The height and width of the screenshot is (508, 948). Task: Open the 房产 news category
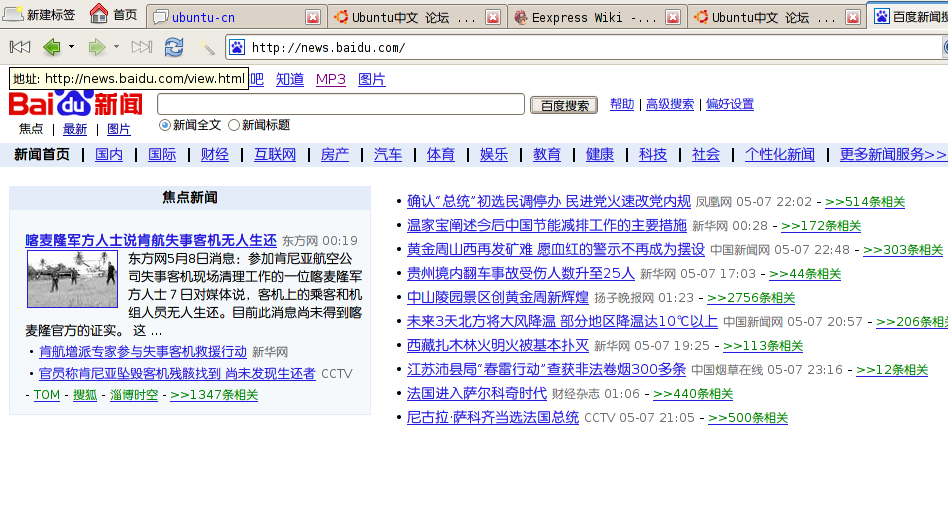coord(335,155)
